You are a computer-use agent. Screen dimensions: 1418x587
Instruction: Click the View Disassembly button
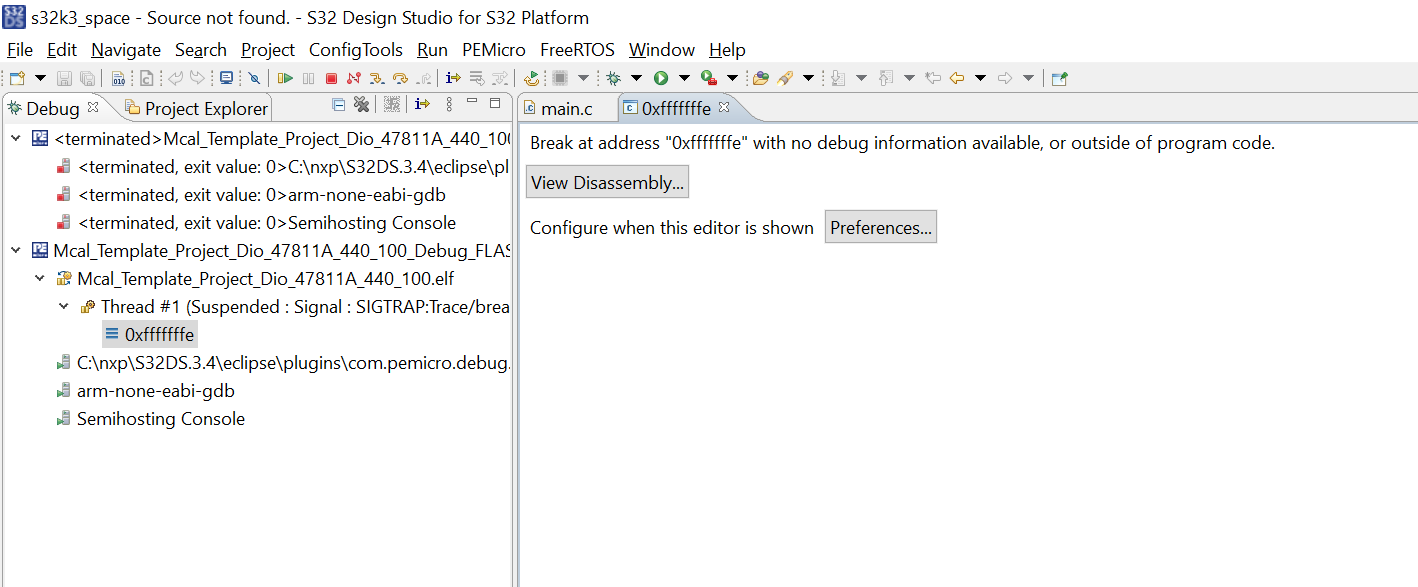606,181
